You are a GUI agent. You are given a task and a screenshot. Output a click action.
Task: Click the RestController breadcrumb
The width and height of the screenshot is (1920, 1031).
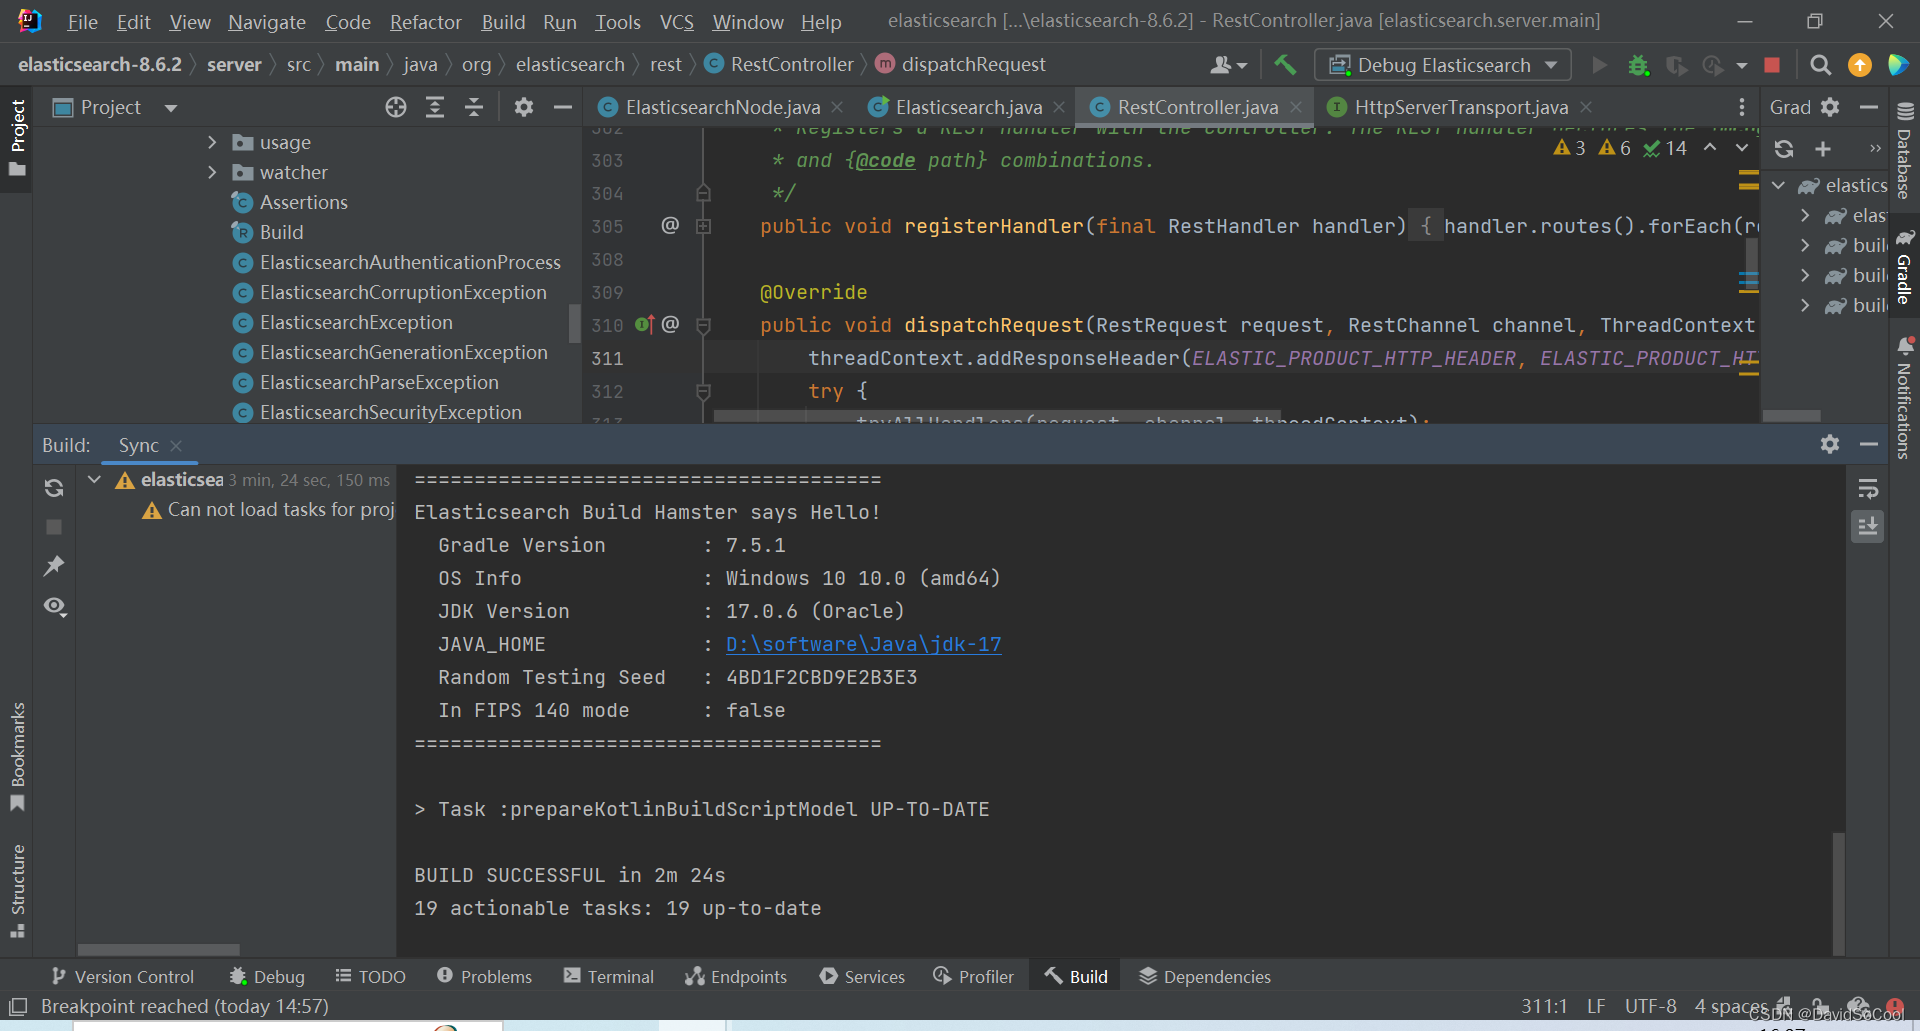point(780,64)
